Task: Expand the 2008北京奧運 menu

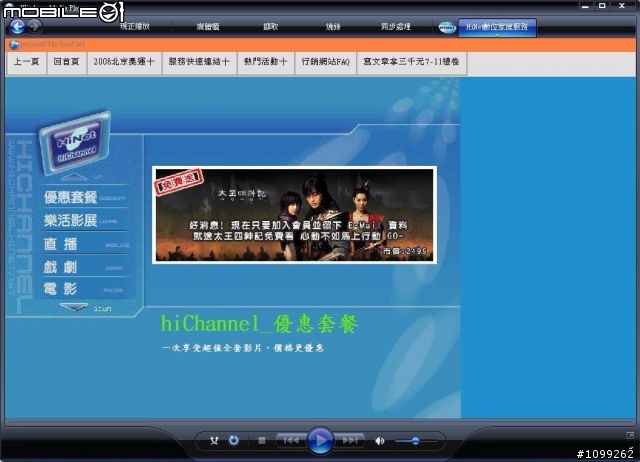Action: click(x=124, y=62)
